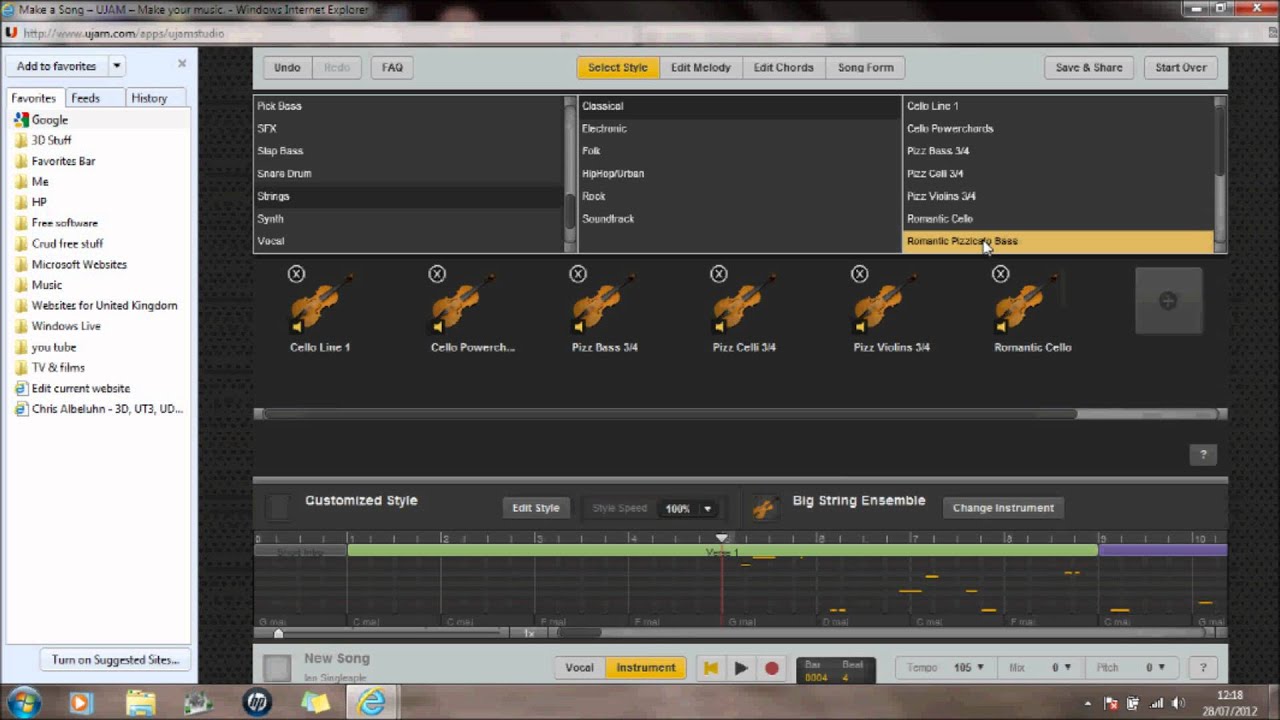Mute the Cello Line 1 track speaker

pos(297,326)
